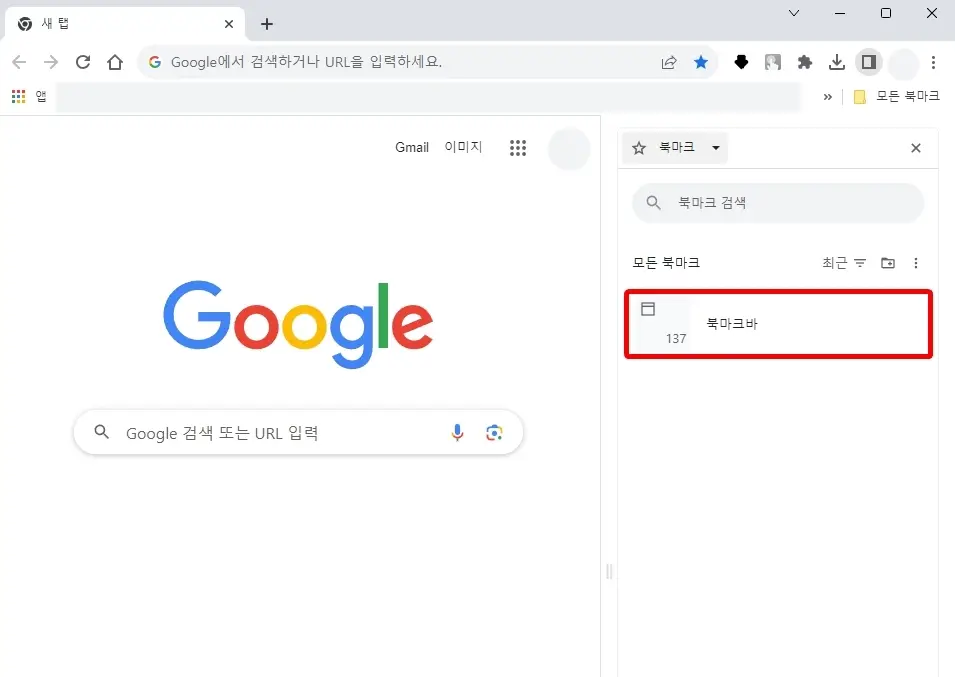Open the bookmarks panel more options menu
This screenshot has height=677, width=955.
915,262
